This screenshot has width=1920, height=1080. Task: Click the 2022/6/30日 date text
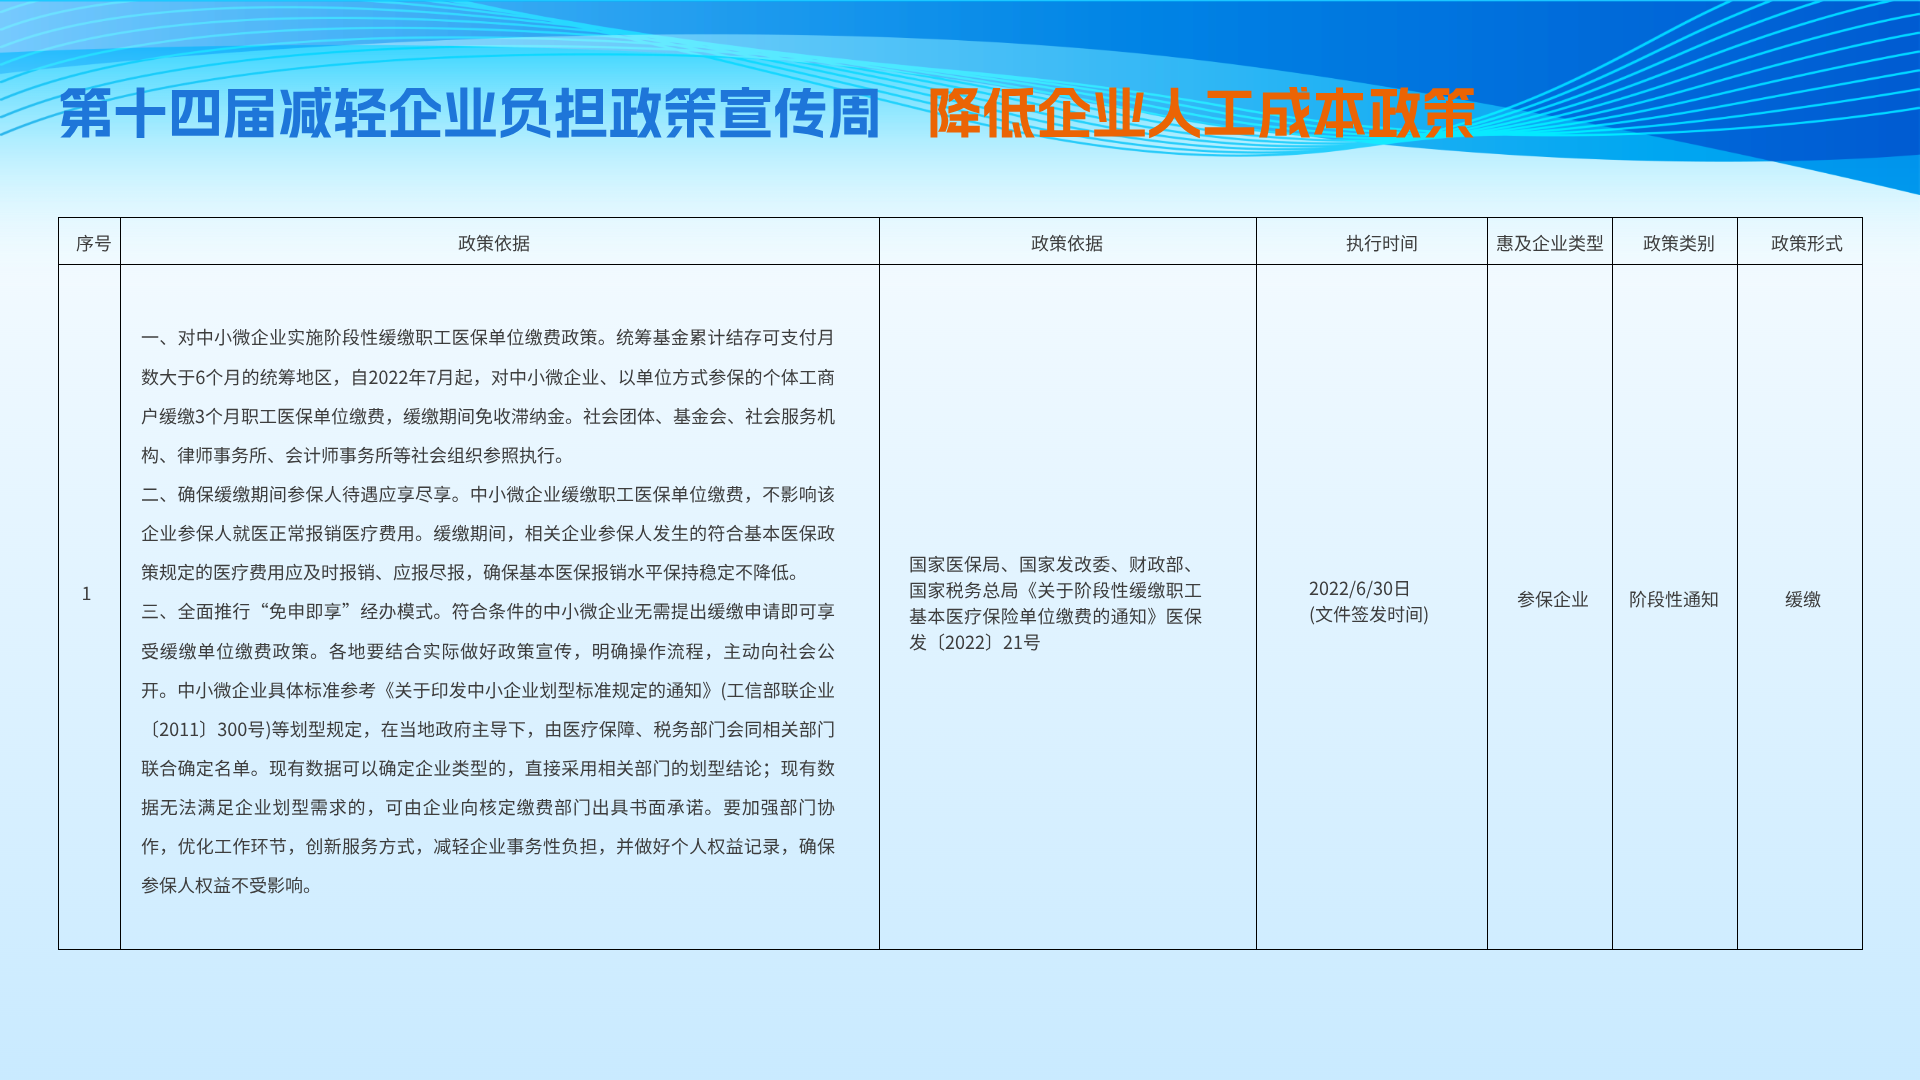pyautogui.click(x=1359, y=588)
